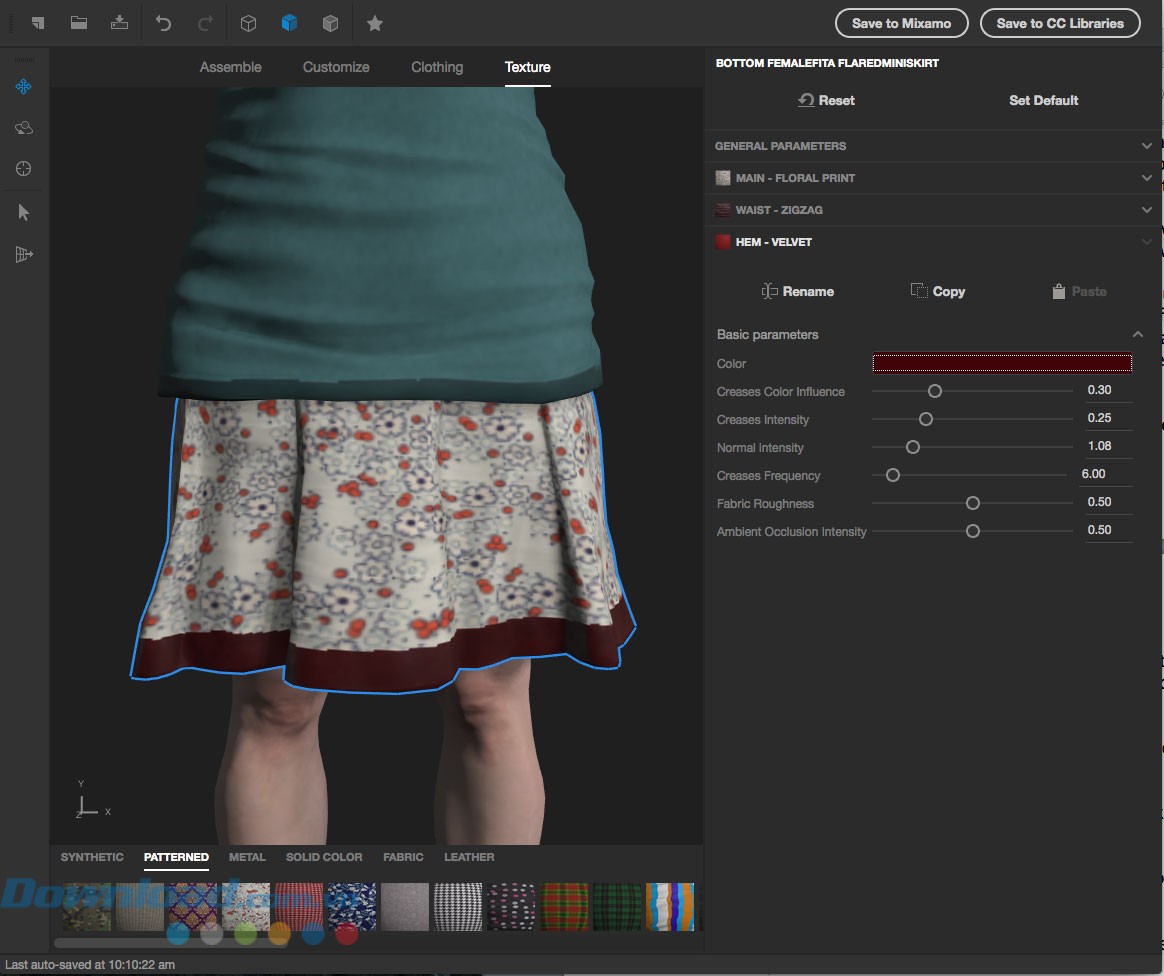Screen dimensions: 1164x976
Task: Select the wireframe cube view icon
Action: (249, 23)
